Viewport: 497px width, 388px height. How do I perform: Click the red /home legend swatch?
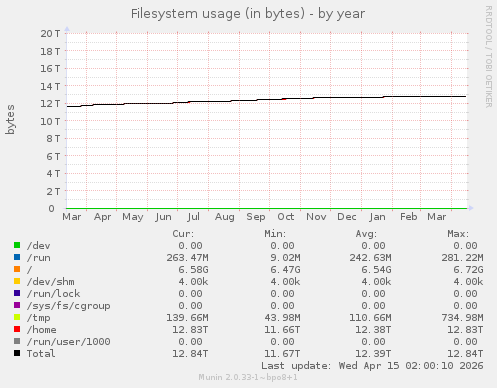17,329
